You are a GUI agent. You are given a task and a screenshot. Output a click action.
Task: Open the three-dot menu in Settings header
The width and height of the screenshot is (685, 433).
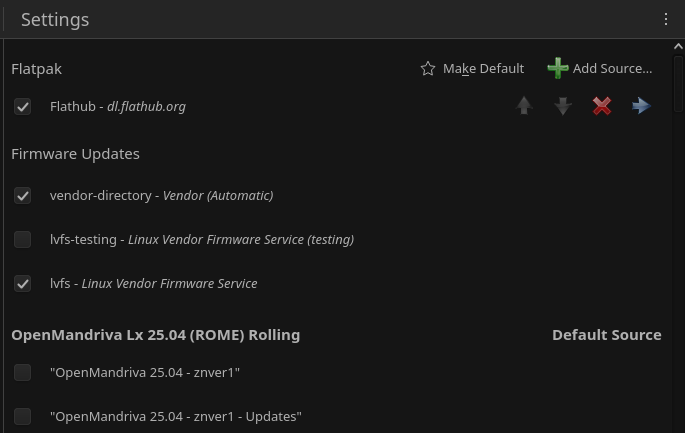pyautogui.click(x=665, y=19)
